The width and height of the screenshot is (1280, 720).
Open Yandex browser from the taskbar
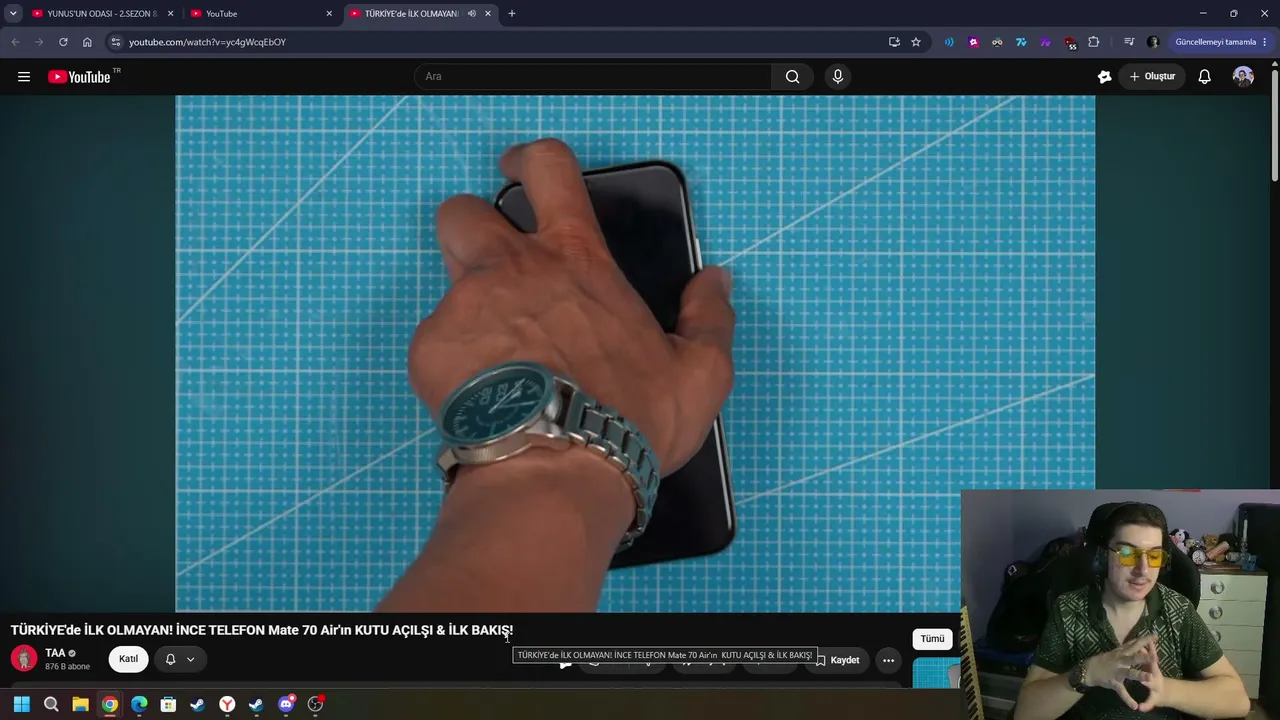pos(227,704)
